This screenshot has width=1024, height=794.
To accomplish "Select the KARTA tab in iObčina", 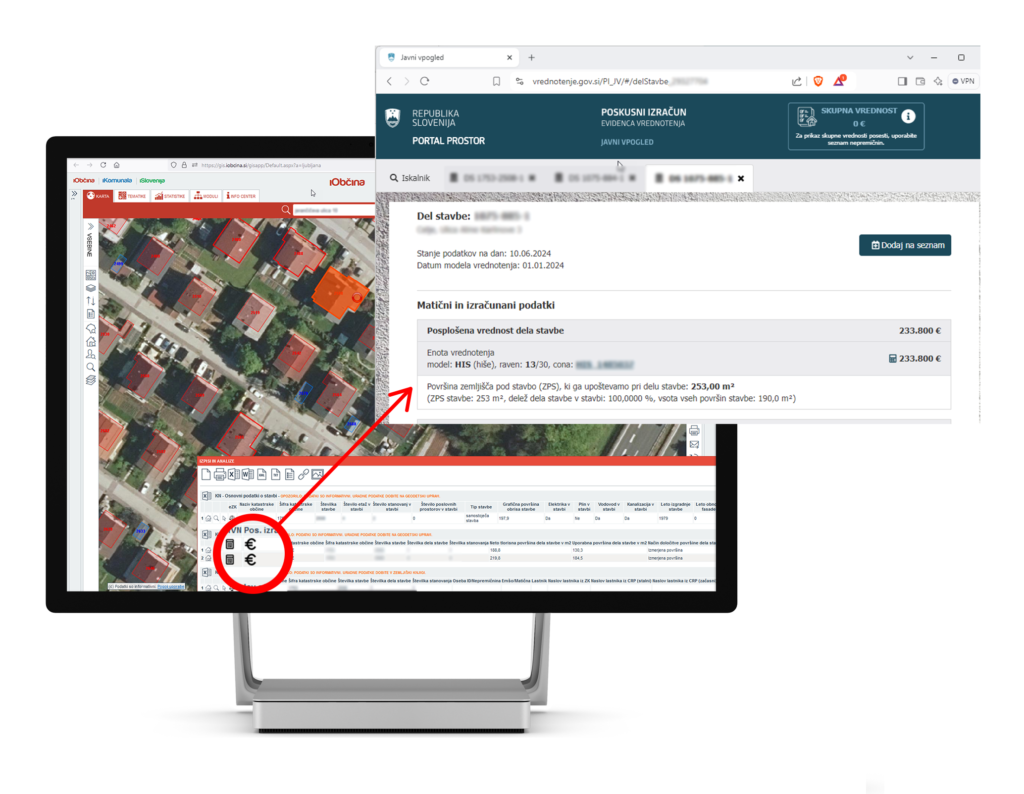I will point(98,196).
